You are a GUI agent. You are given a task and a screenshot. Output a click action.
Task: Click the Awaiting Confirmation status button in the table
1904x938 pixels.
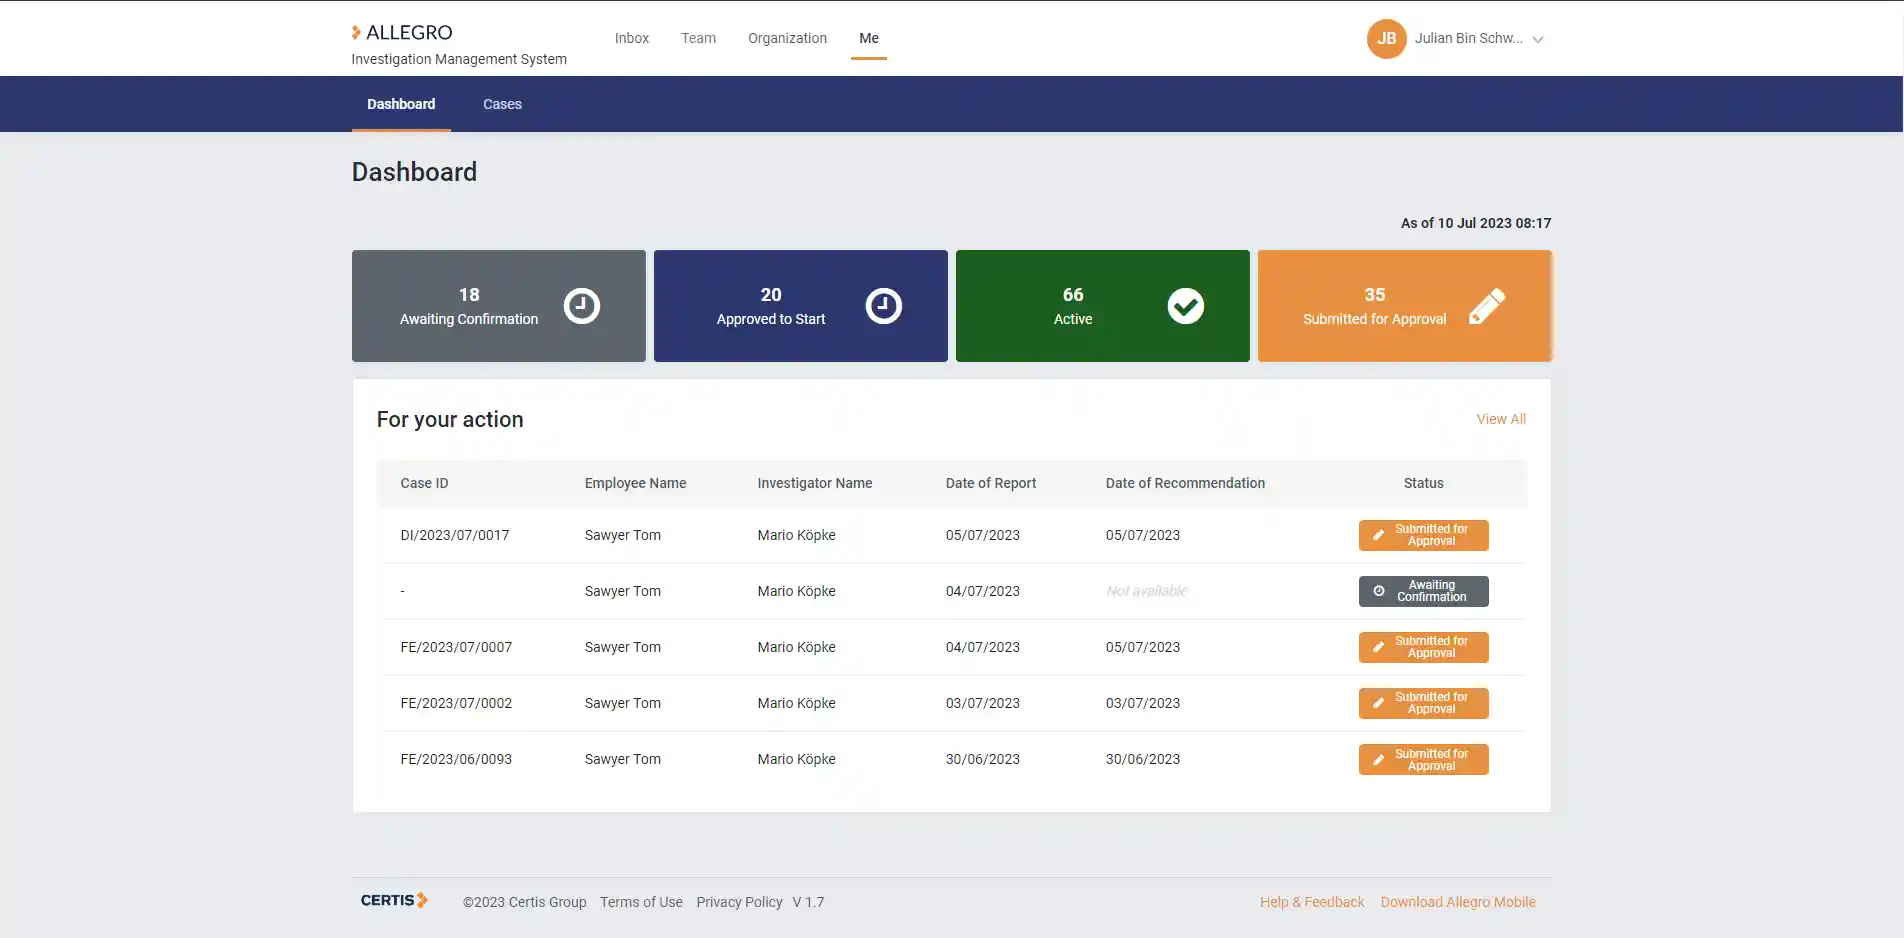pos(1423,591)
